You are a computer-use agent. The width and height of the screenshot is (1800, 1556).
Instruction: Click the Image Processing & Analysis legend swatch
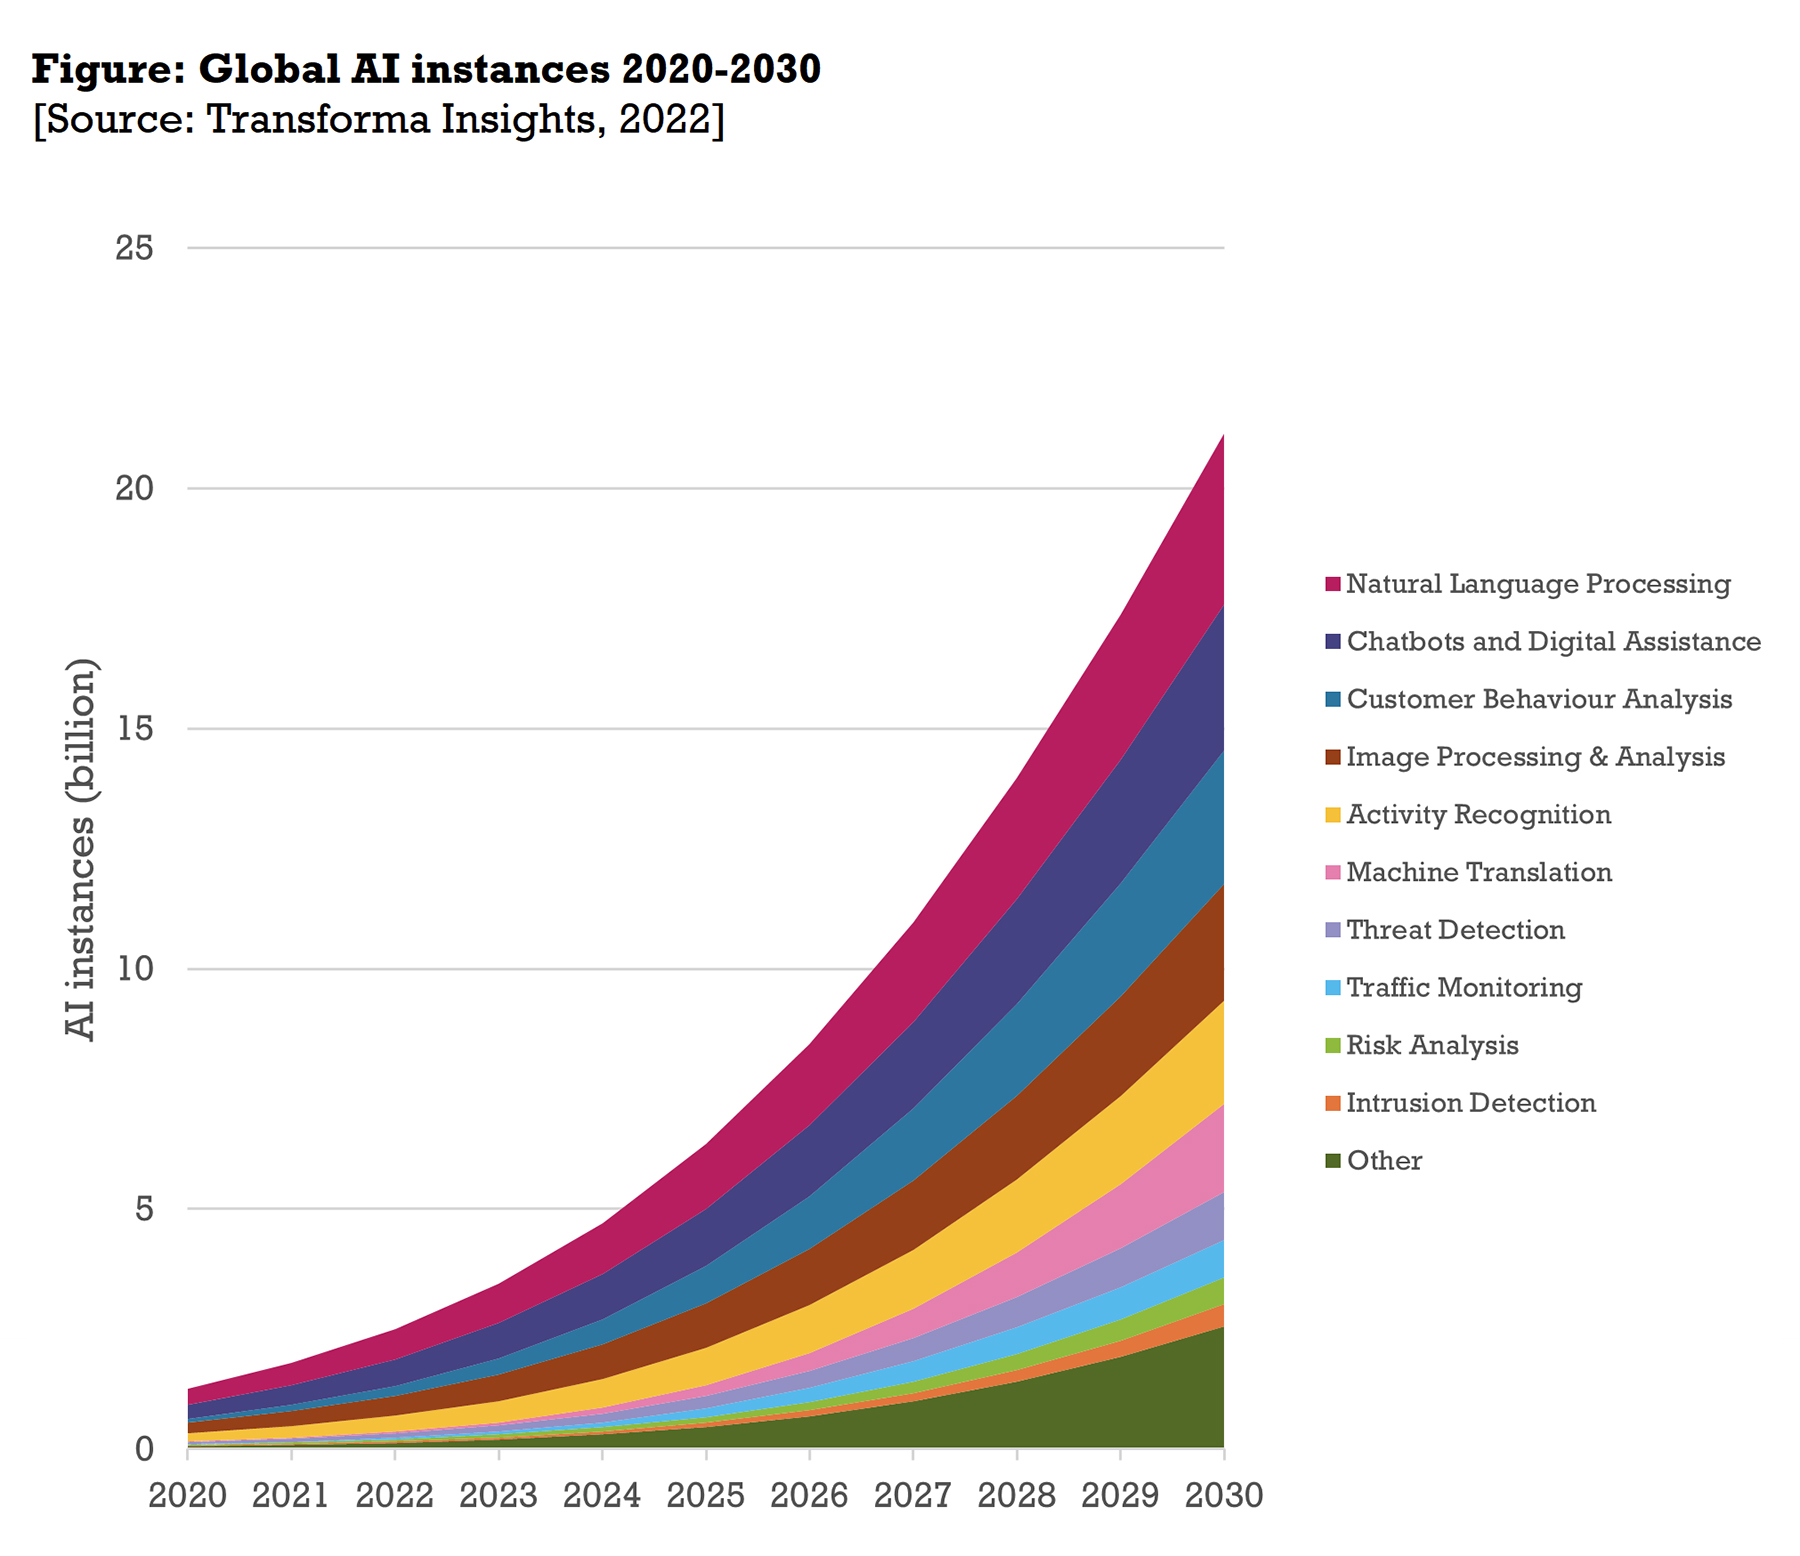click(1332, 758)
